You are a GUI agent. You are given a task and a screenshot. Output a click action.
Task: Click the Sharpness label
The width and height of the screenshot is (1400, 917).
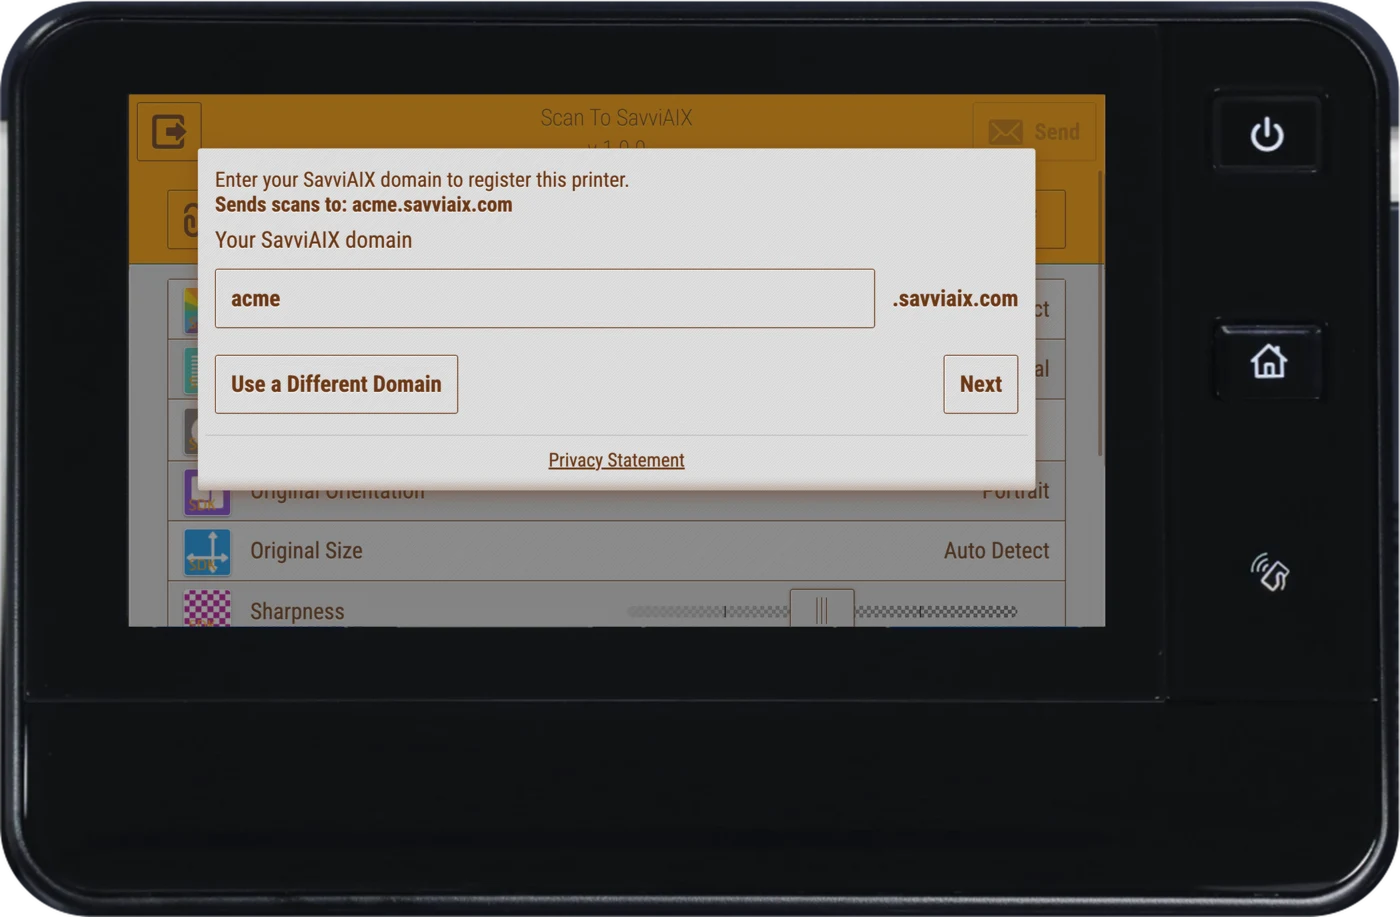pos(297,611)
